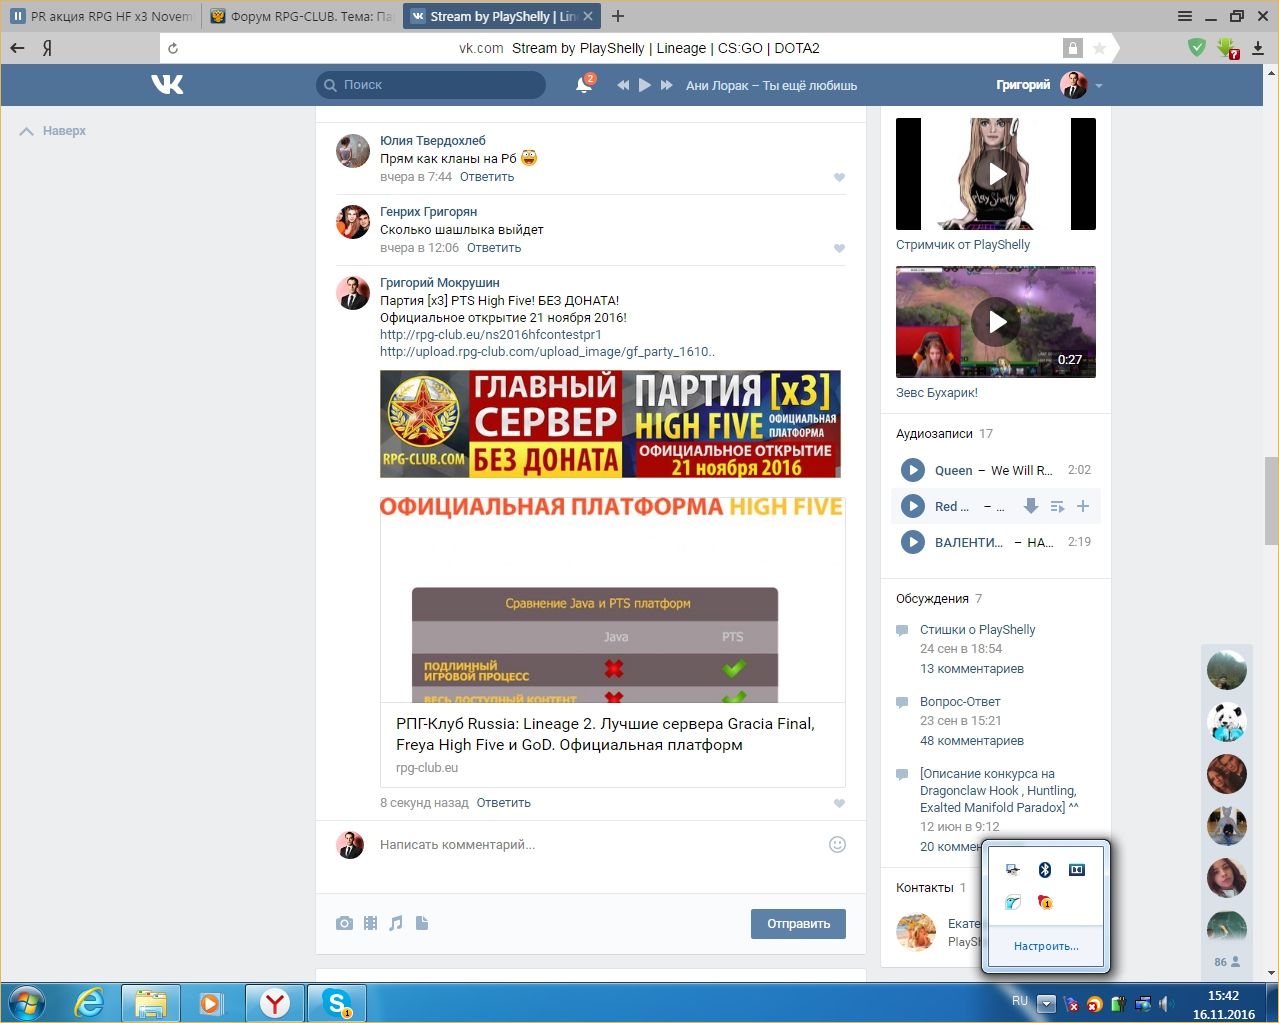1279x1023 pixels.
Task: Open the 48 комментариев link
Action: tap(972, 741)
